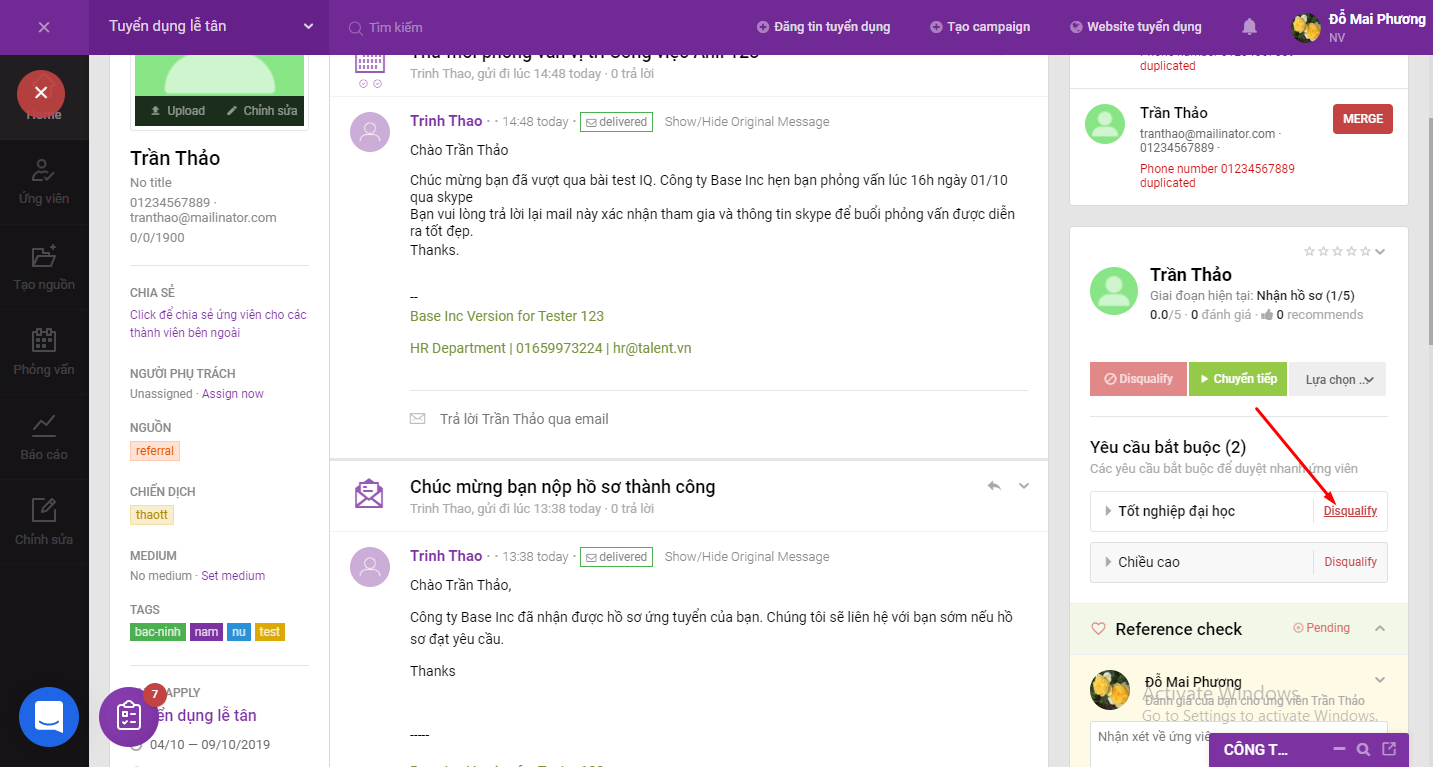Click the bac-ninh green tag
The image size is (1433, 767).
(158, 632)
